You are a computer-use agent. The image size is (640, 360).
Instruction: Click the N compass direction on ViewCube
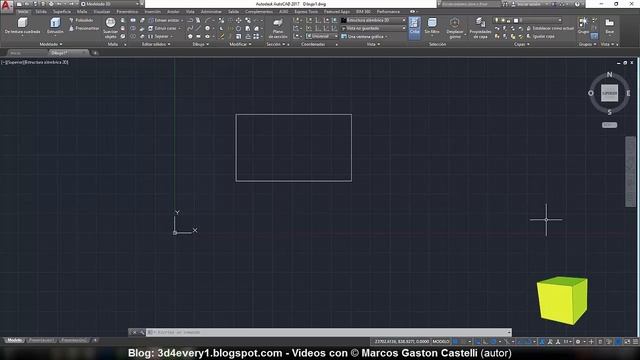pos(609,75)
